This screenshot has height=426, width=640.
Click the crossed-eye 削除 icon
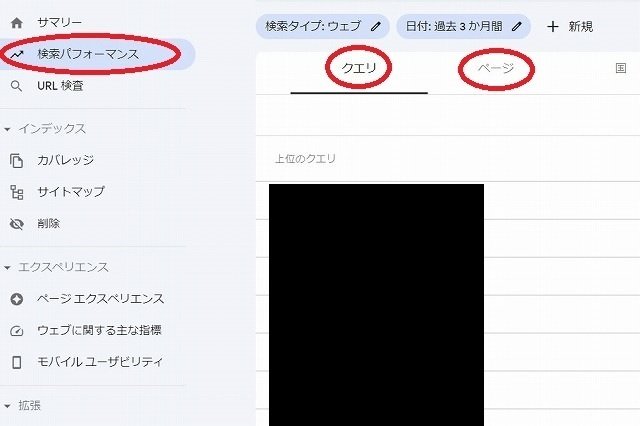tap(17, 224)
